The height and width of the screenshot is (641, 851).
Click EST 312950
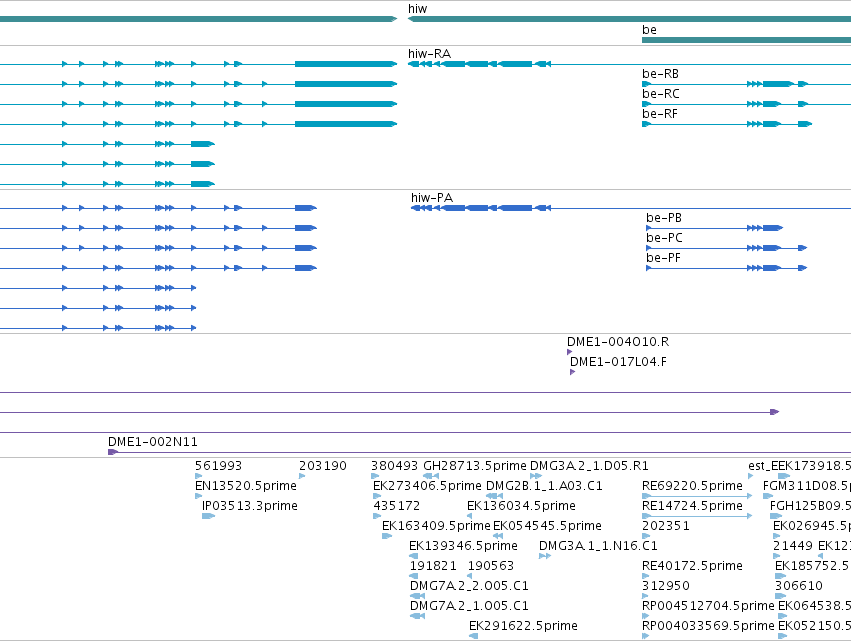[665, 586]
